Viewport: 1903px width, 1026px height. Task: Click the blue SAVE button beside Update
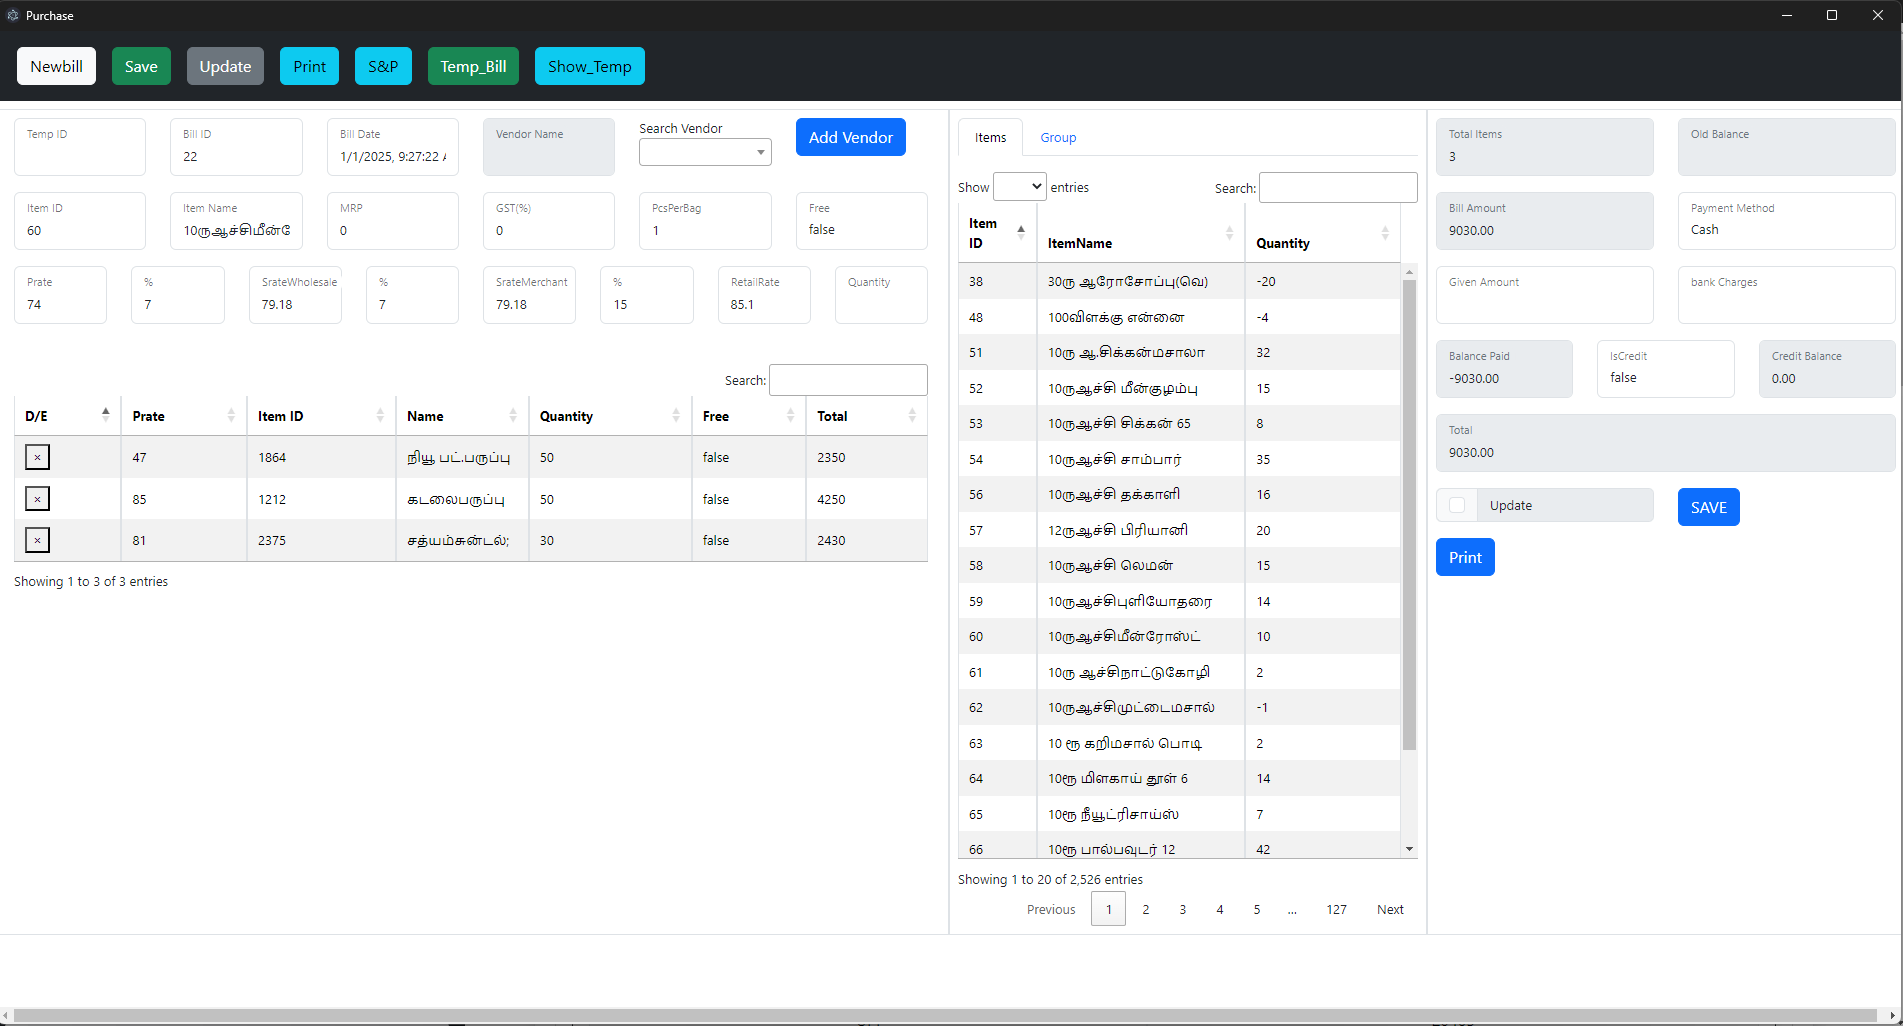tap(1708, 507)
